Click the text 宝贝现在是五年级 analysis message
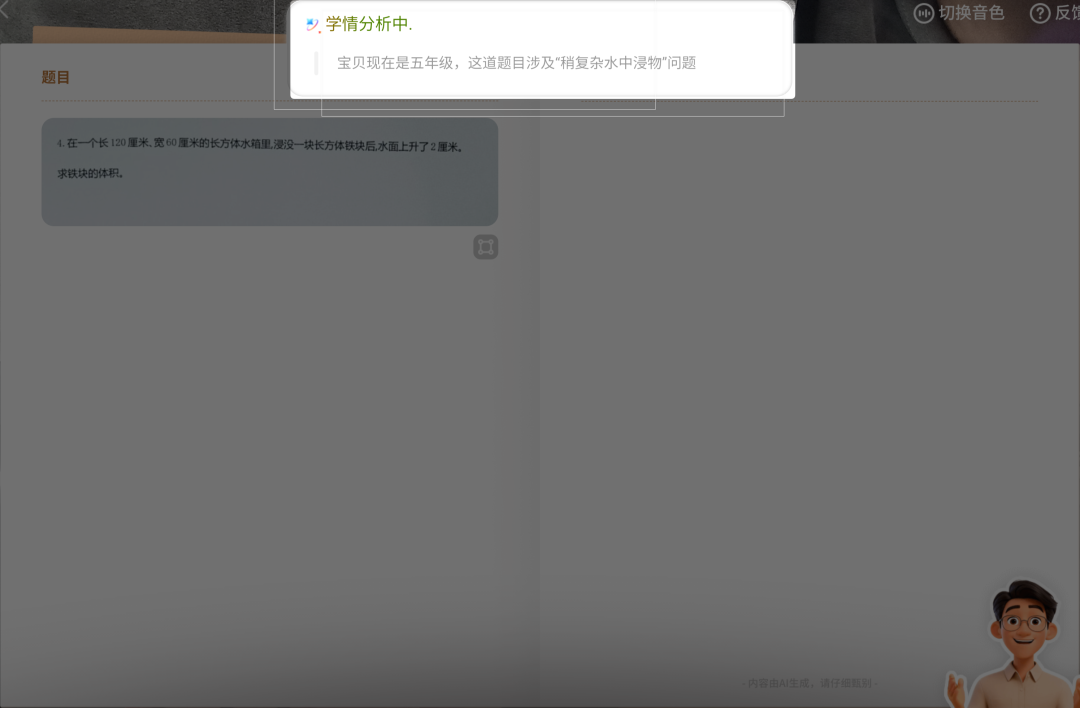Screen dimensions: 1080x708 coord(517,63)
